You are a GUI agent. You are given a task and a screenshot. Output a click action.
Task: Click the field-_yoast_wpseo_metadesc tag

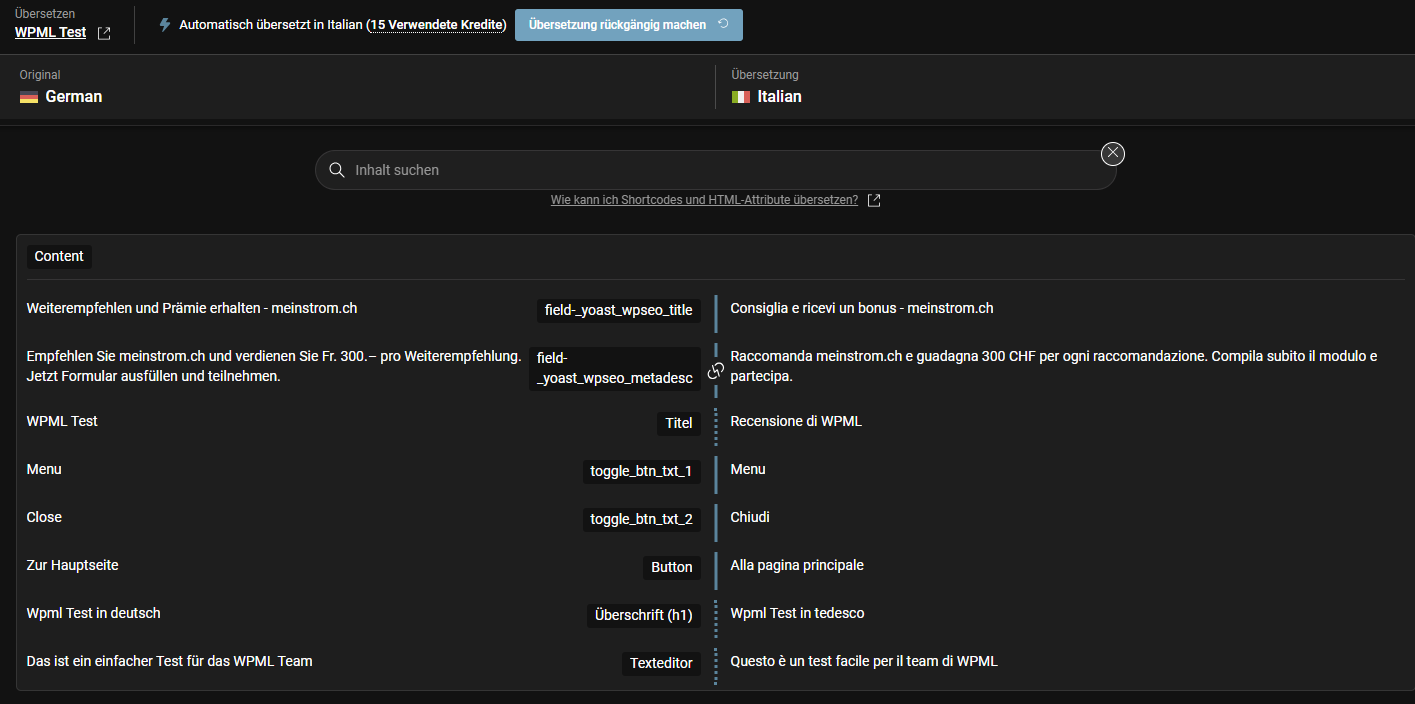click(614, 368)
